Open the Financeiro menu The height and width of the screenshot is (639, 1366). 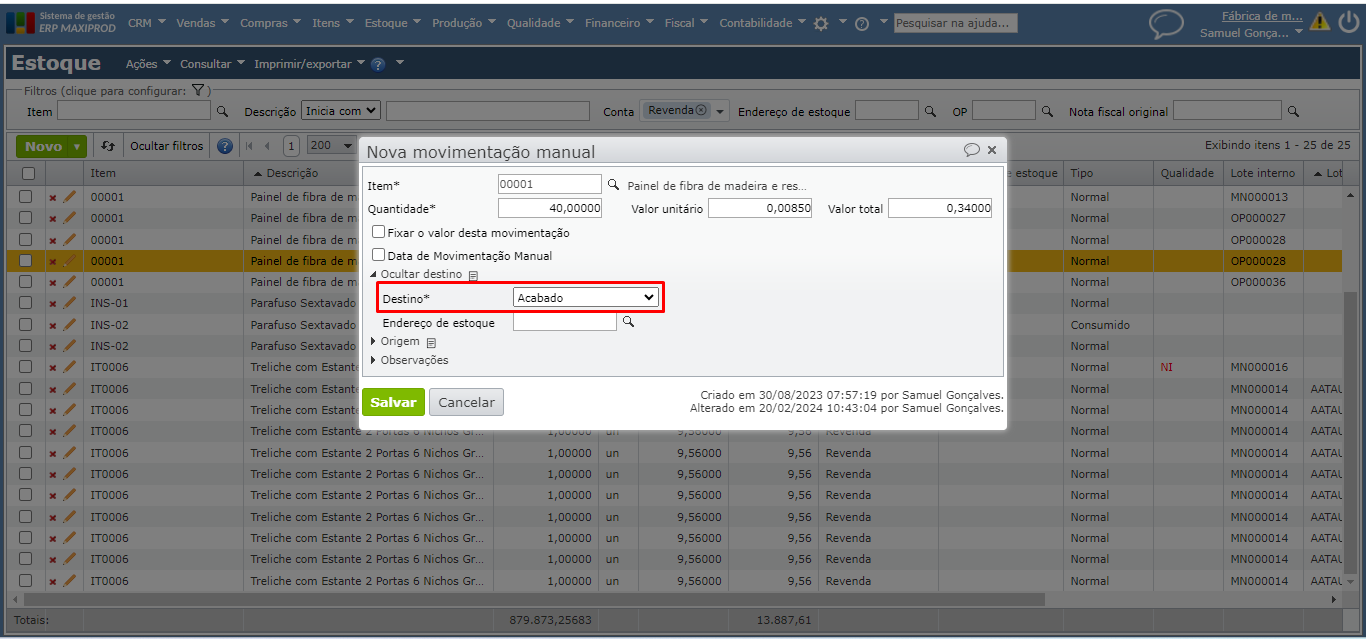620,23
